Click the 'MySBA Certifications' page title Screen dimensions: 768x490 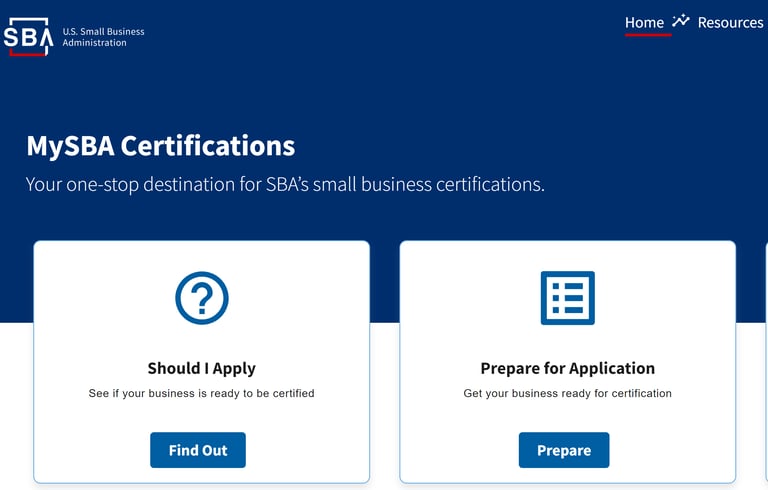click(161, 146)
